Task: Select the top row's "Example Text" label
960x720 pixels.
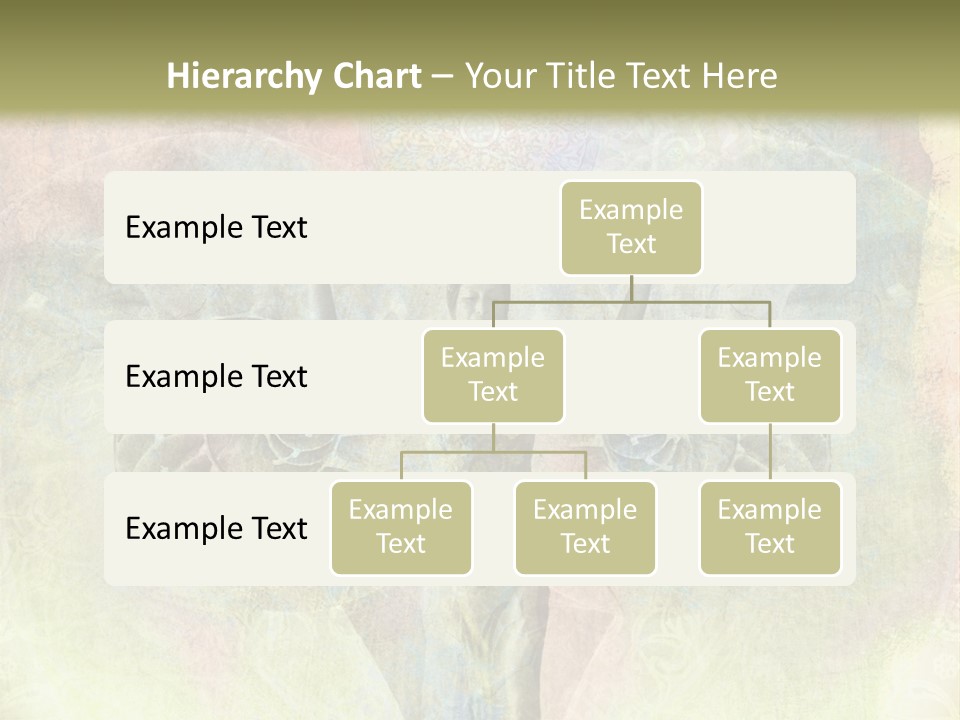Action: click(x=216, y=228)
